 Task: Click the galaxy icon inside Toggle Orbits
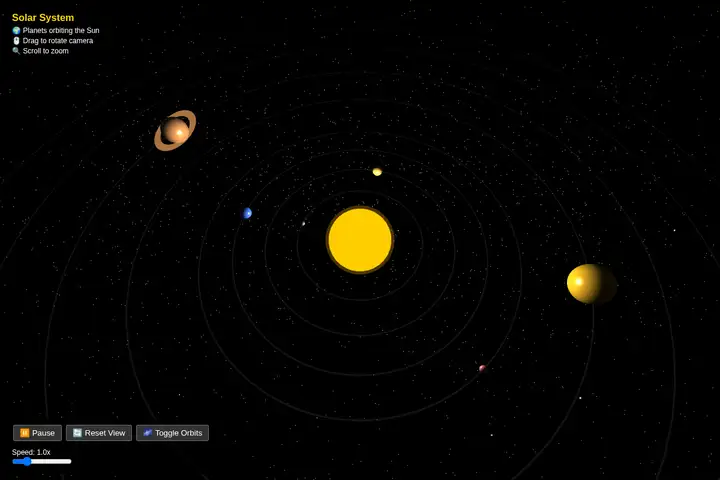pos(147,433)
